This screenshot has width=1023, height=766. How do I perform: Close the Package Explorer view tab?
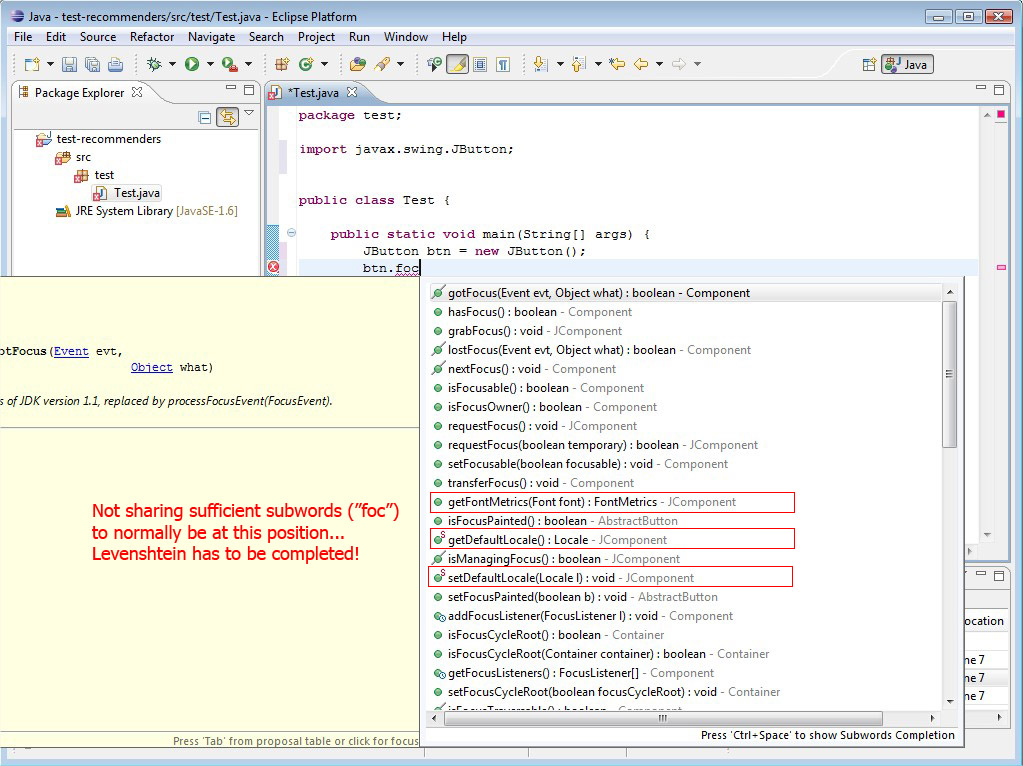[x=137, y=92]
